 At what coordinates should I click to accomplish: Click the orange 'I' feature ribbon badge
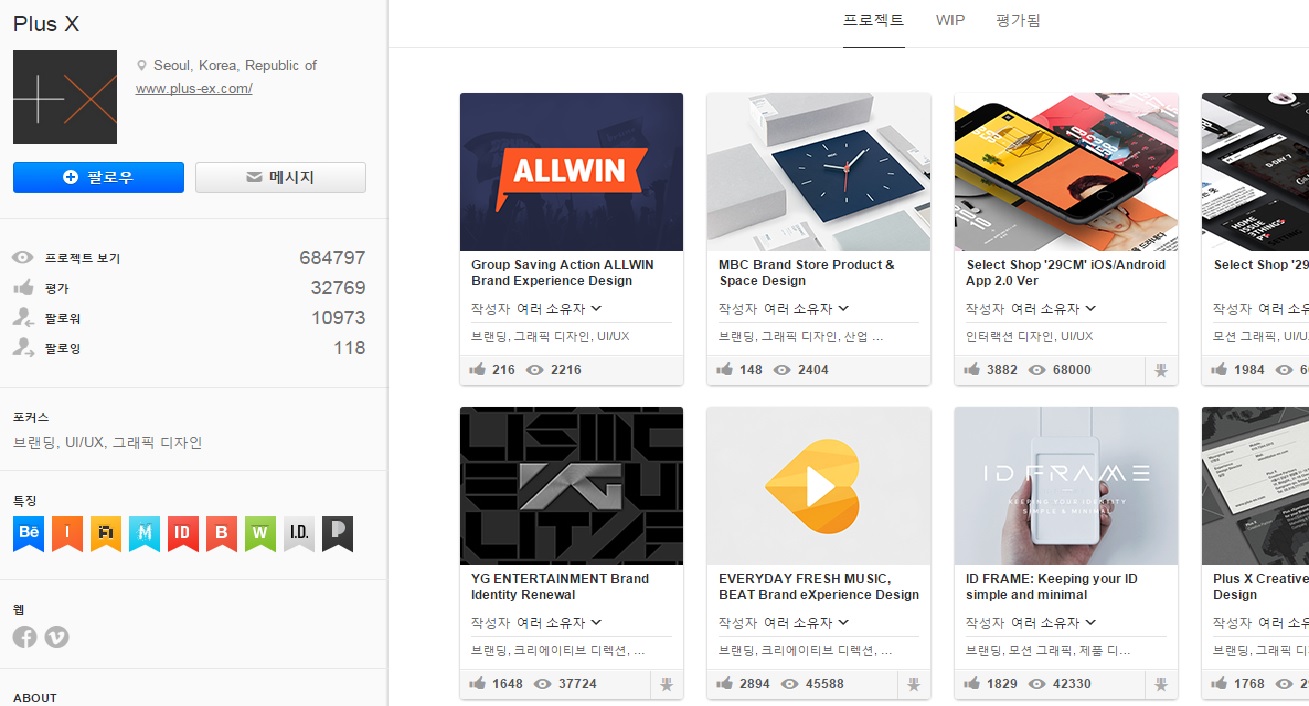point(67,533)
